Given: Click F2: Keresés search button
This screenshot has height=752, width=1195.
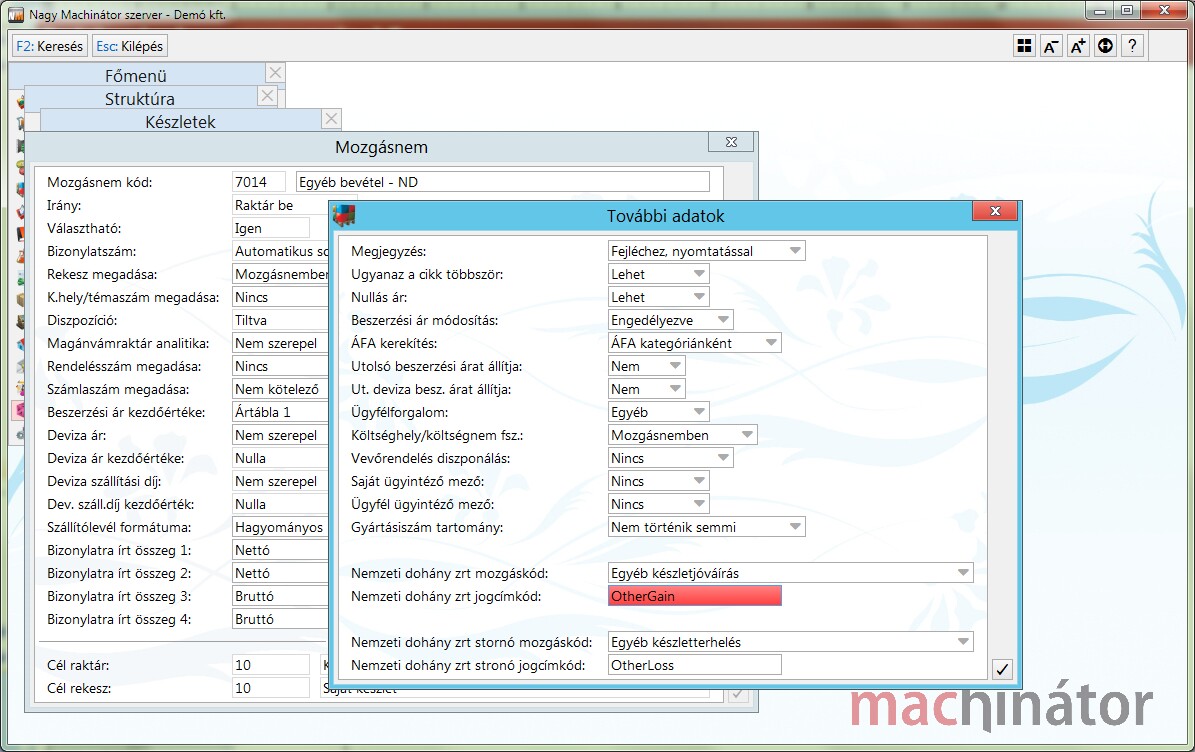Looking at the screenshot, I should pos(50,46).
